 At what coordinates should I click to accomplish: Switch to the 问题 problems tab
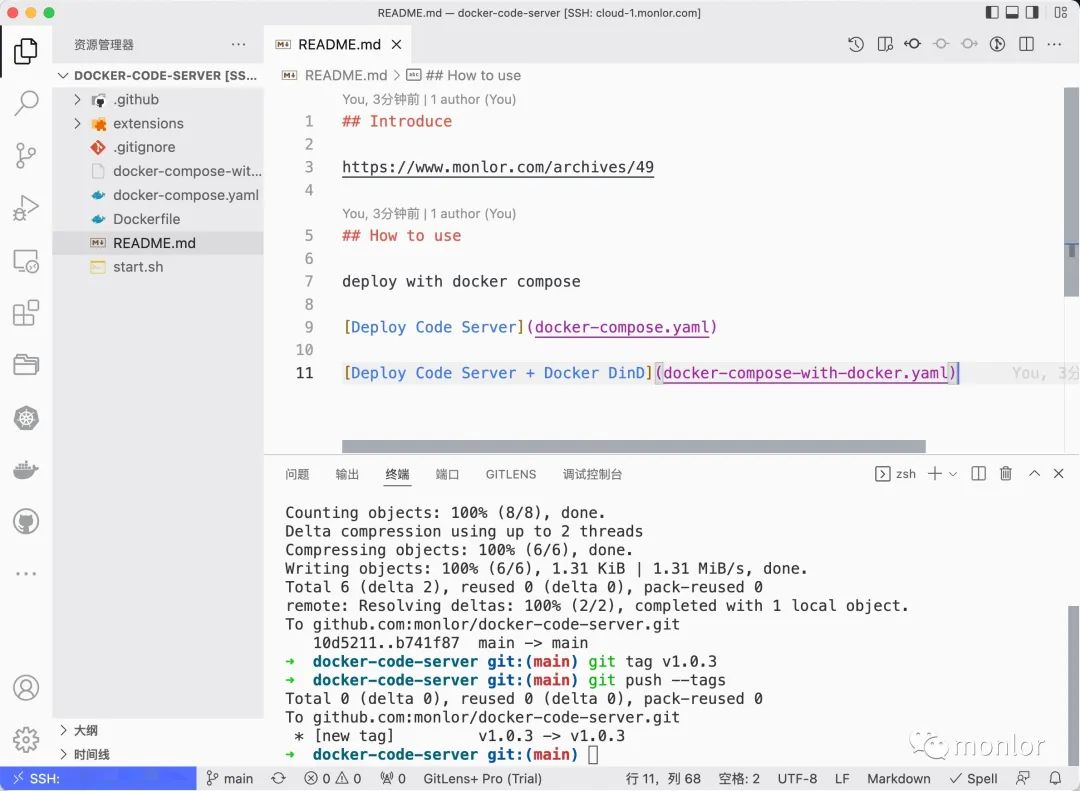click(x=297, y=474)
